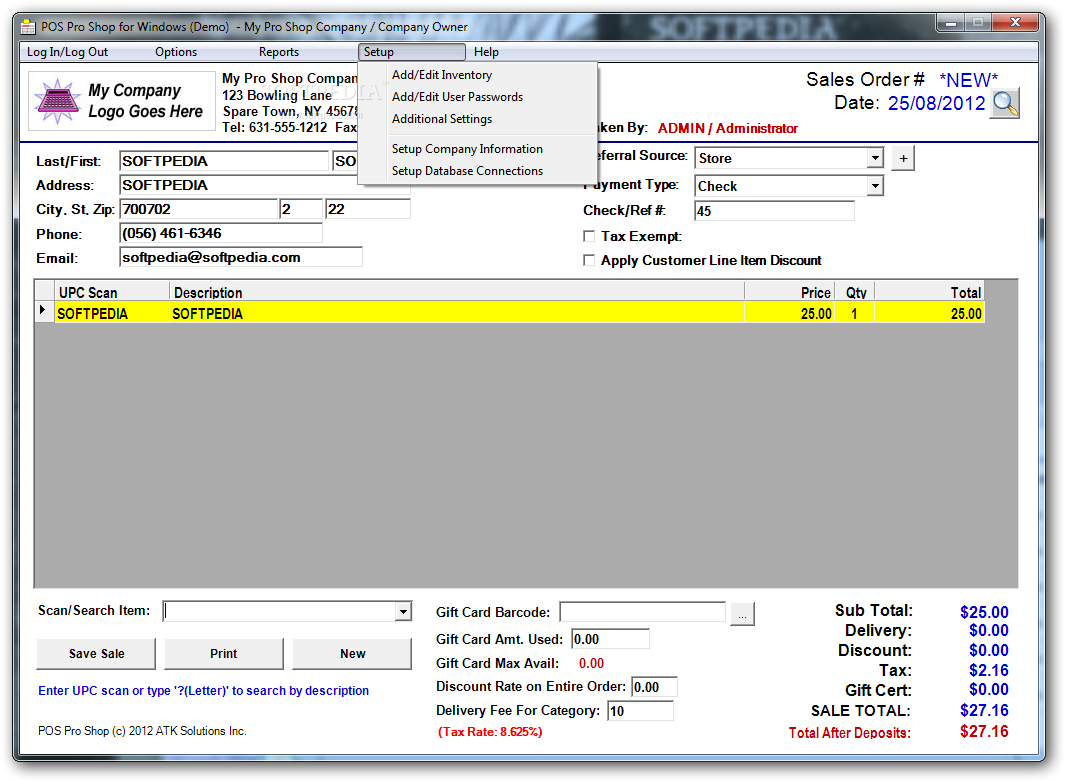Click SOFTPEDIA cell under Description
This screenshot has height=782, width=1066.
coord(457,313)
